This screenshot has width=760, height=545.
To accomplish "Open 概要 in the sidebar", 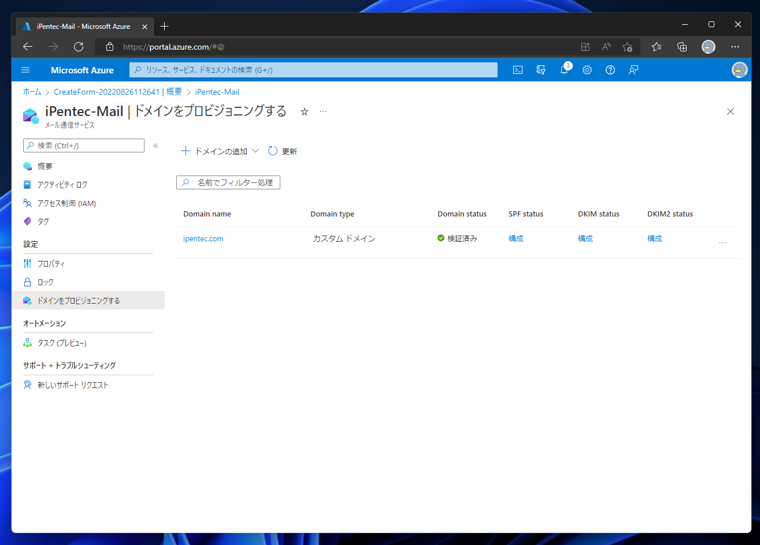I will (x=45, y=166).
